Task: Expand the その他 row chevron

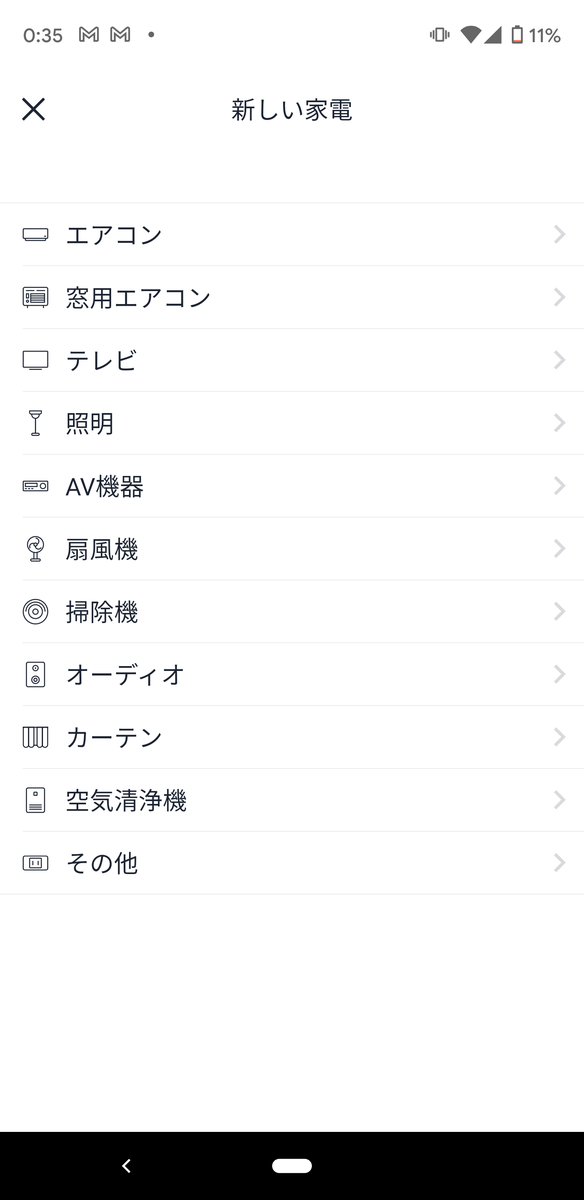Action: (559, 863)
